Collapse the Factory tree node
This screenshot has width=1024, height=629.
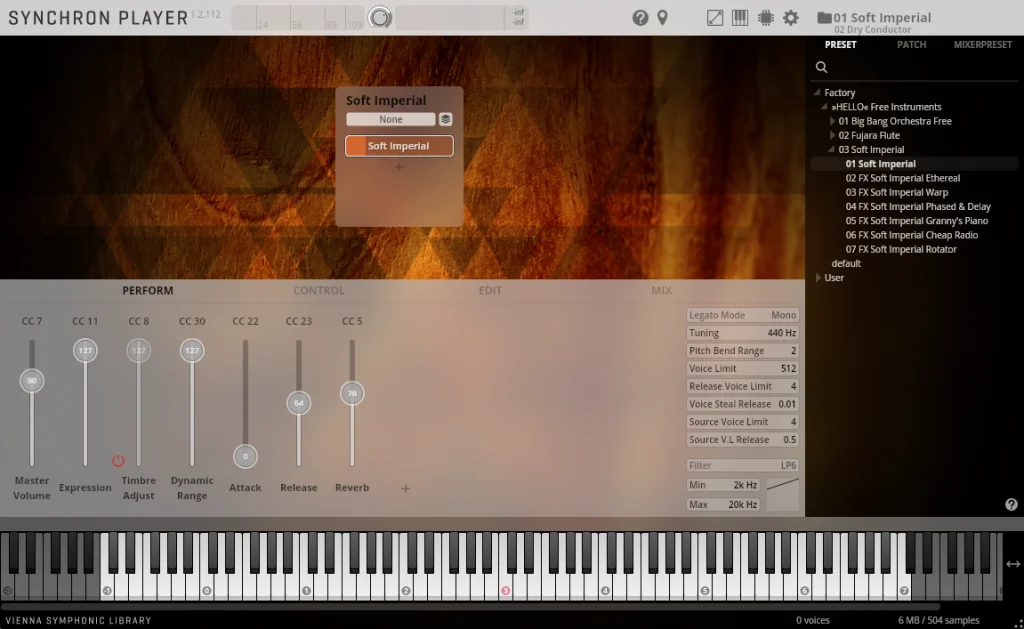[816, 92]
